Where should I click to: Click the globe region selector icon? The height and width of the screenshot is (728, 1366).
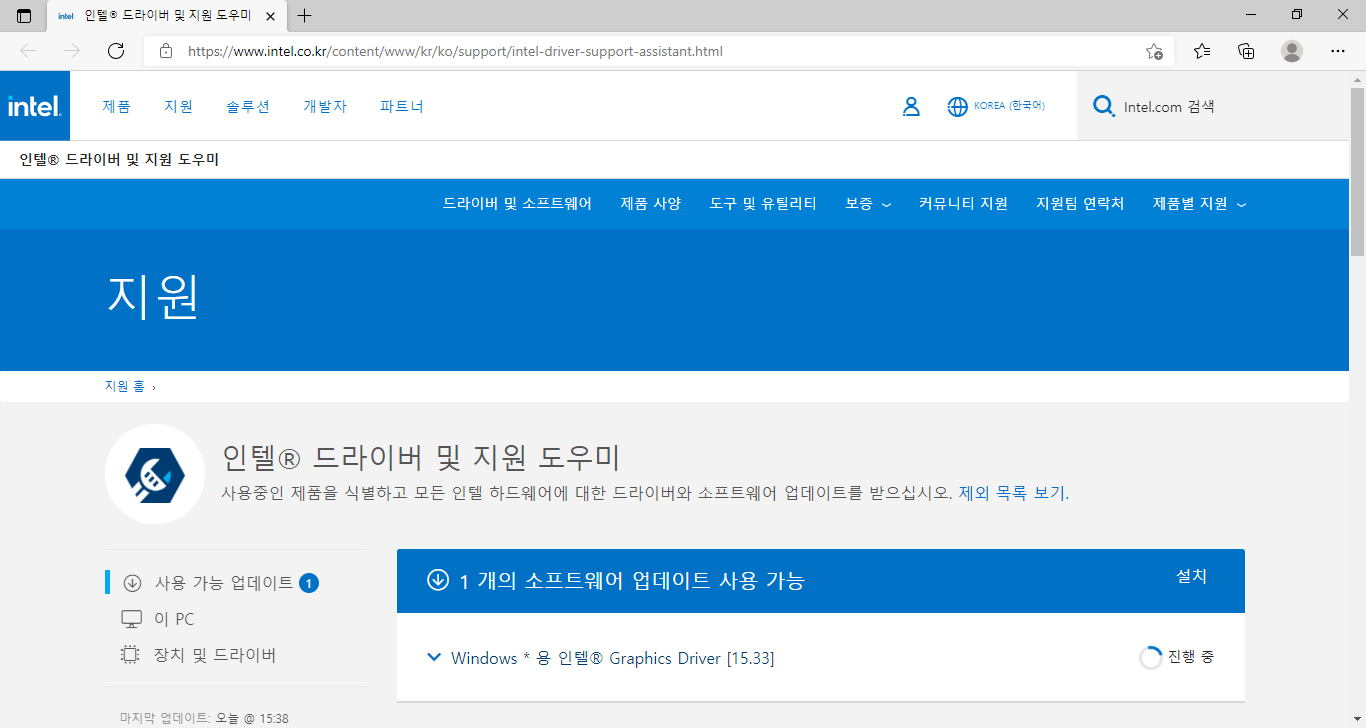pyautogui.click(x=958, y=106)
